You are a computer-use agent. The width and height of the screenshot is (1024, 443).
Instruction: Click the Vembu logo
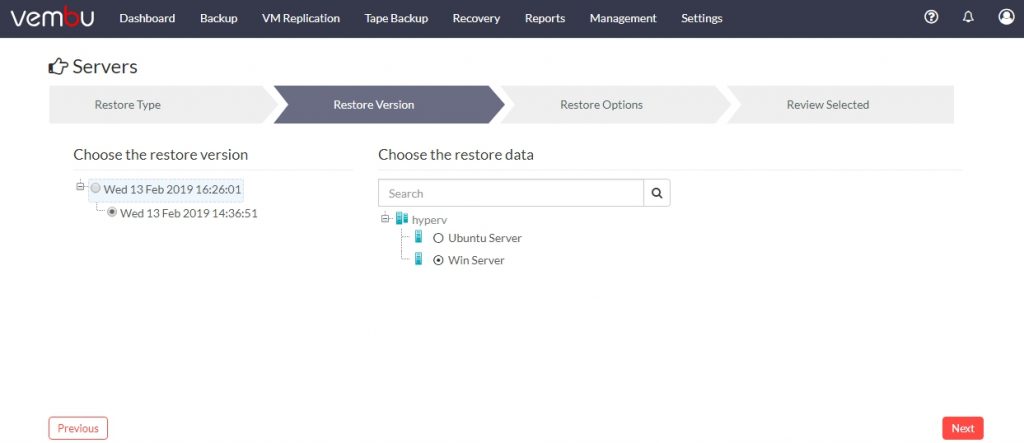pos(52,18)
